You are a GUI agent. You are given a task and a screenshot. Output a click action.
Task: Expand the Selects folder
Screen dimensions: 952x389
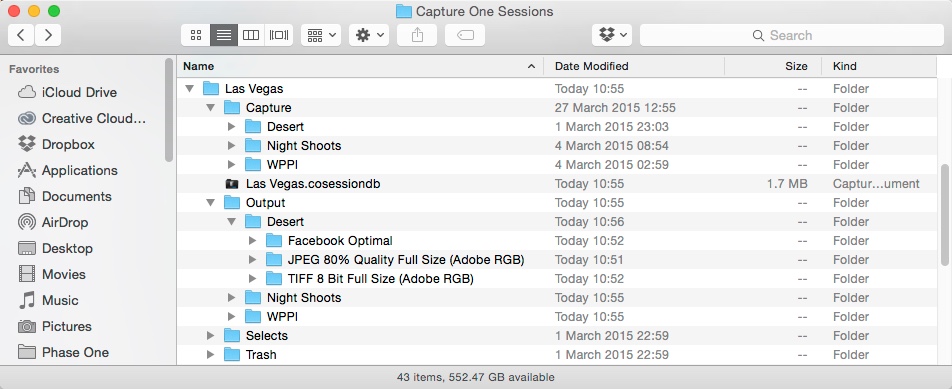click(x=211, y=336)
